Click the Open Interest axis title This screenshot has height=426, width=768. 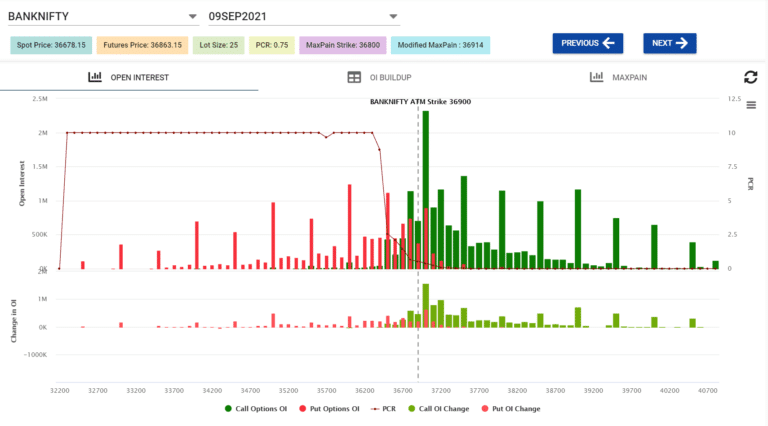22,184
